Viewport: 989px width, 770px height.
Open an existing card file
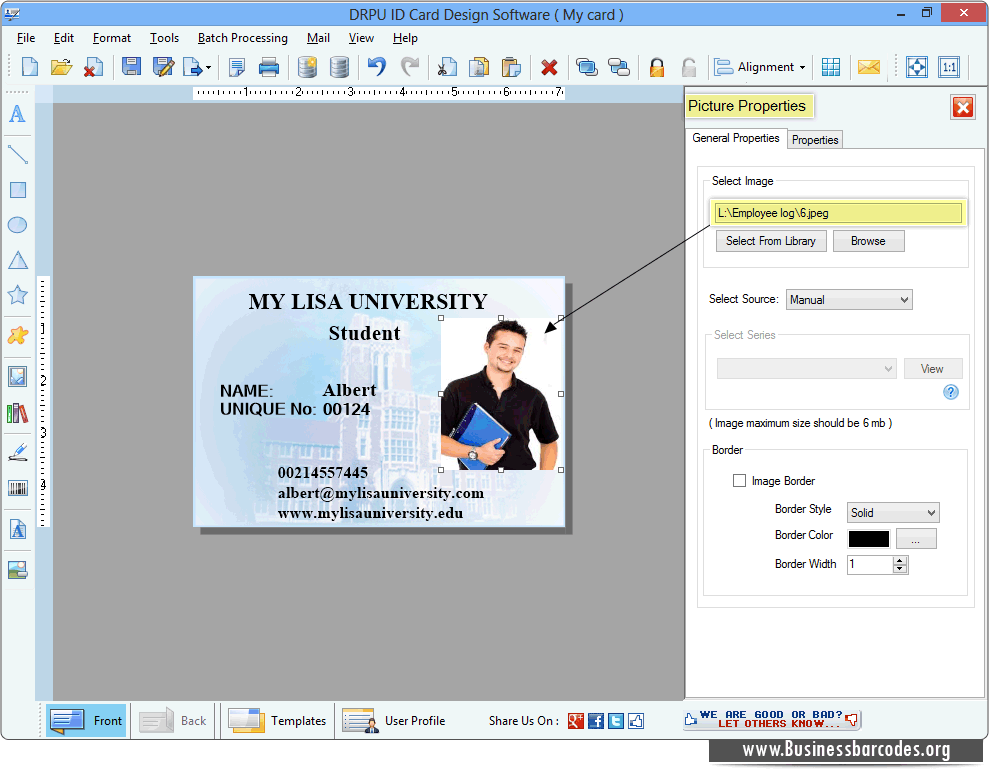[x=61, y=67]
